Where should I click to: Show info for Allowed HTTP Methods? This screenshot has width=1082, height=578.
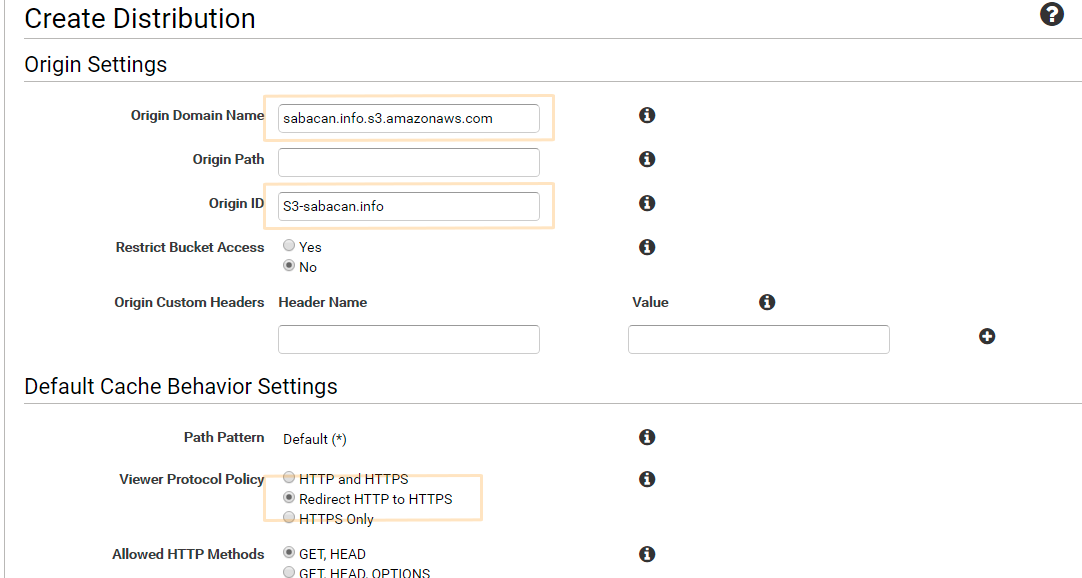647,554
